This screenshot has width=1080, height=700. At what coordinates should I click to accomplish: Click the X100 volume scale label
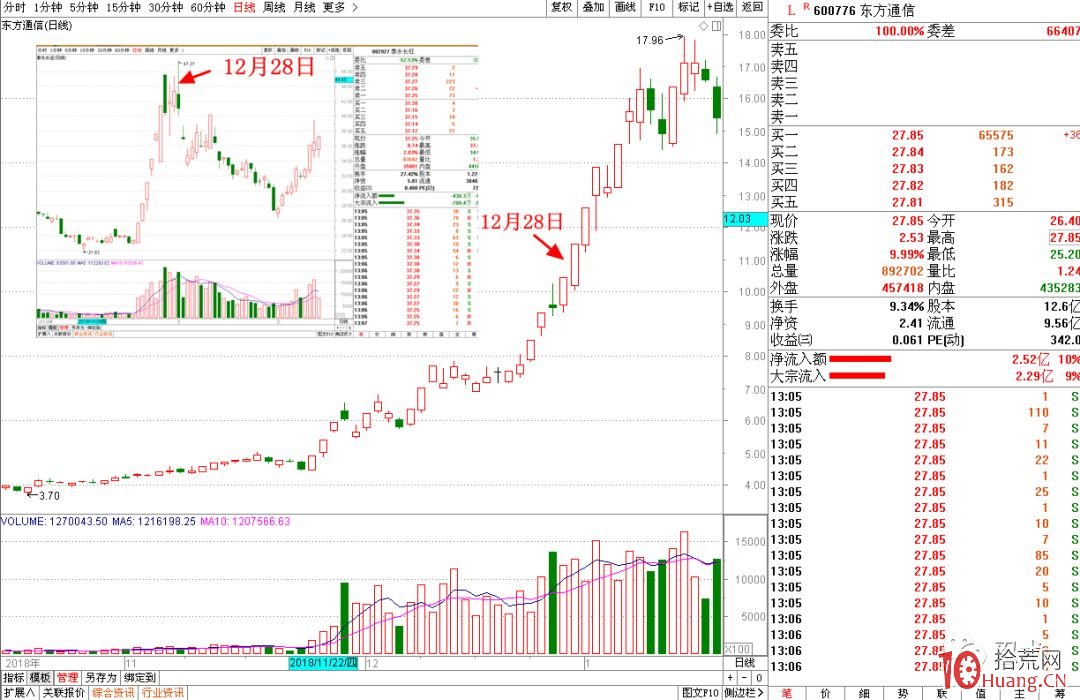[738, 649]
